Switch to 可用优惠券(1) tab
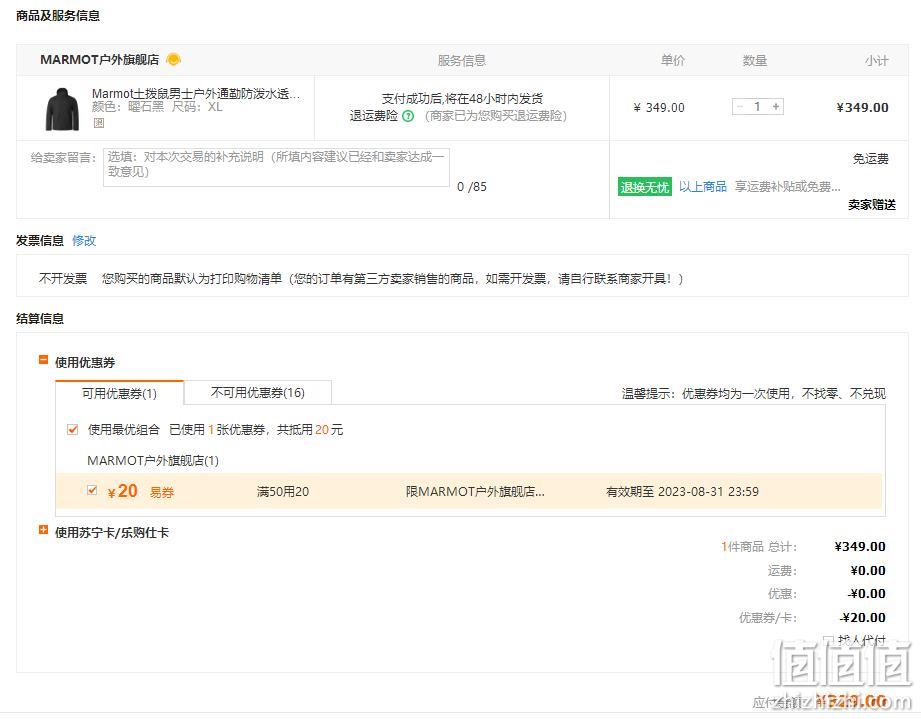Screen dimensions: 921x719 [119, 393]
